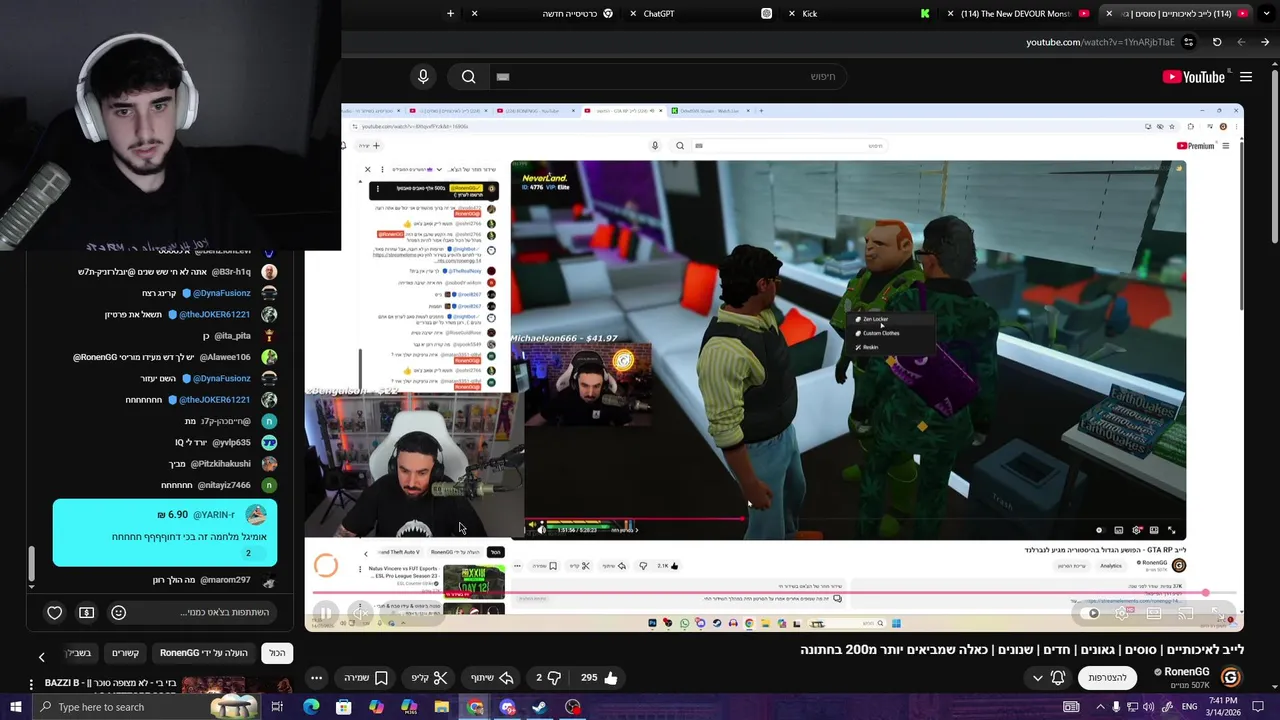This screenshot has width=1280, height=720.
Task: Toggle the autoplay switch in the player
Action: point(1092,613)
